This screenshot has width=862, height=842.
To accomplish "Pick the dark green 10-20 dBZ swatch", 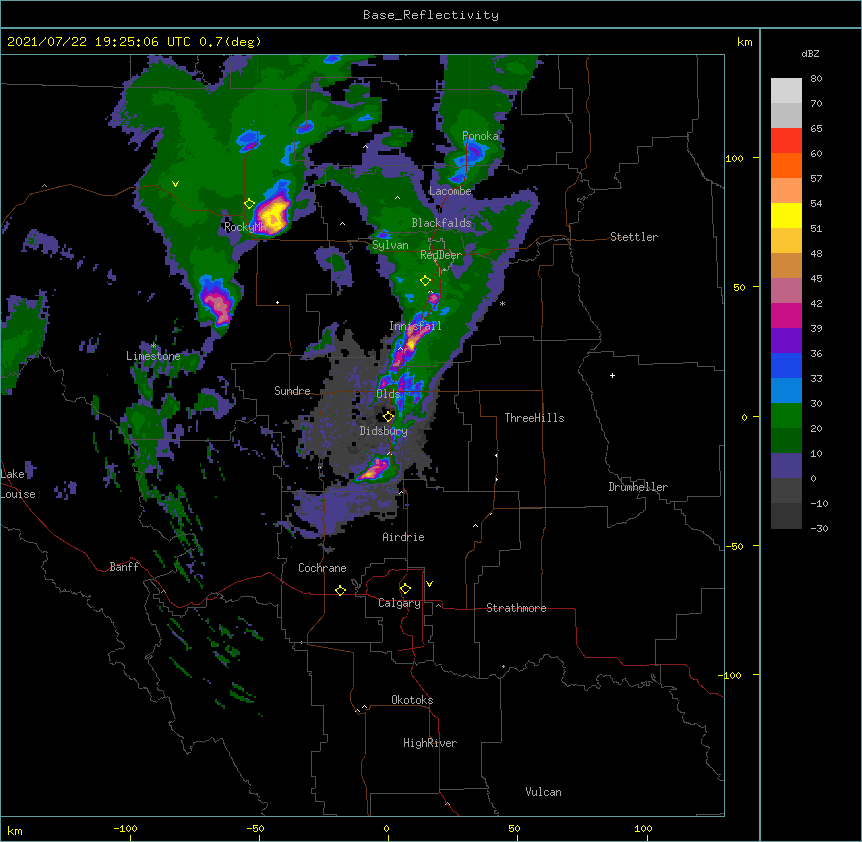I will [786, 441].
